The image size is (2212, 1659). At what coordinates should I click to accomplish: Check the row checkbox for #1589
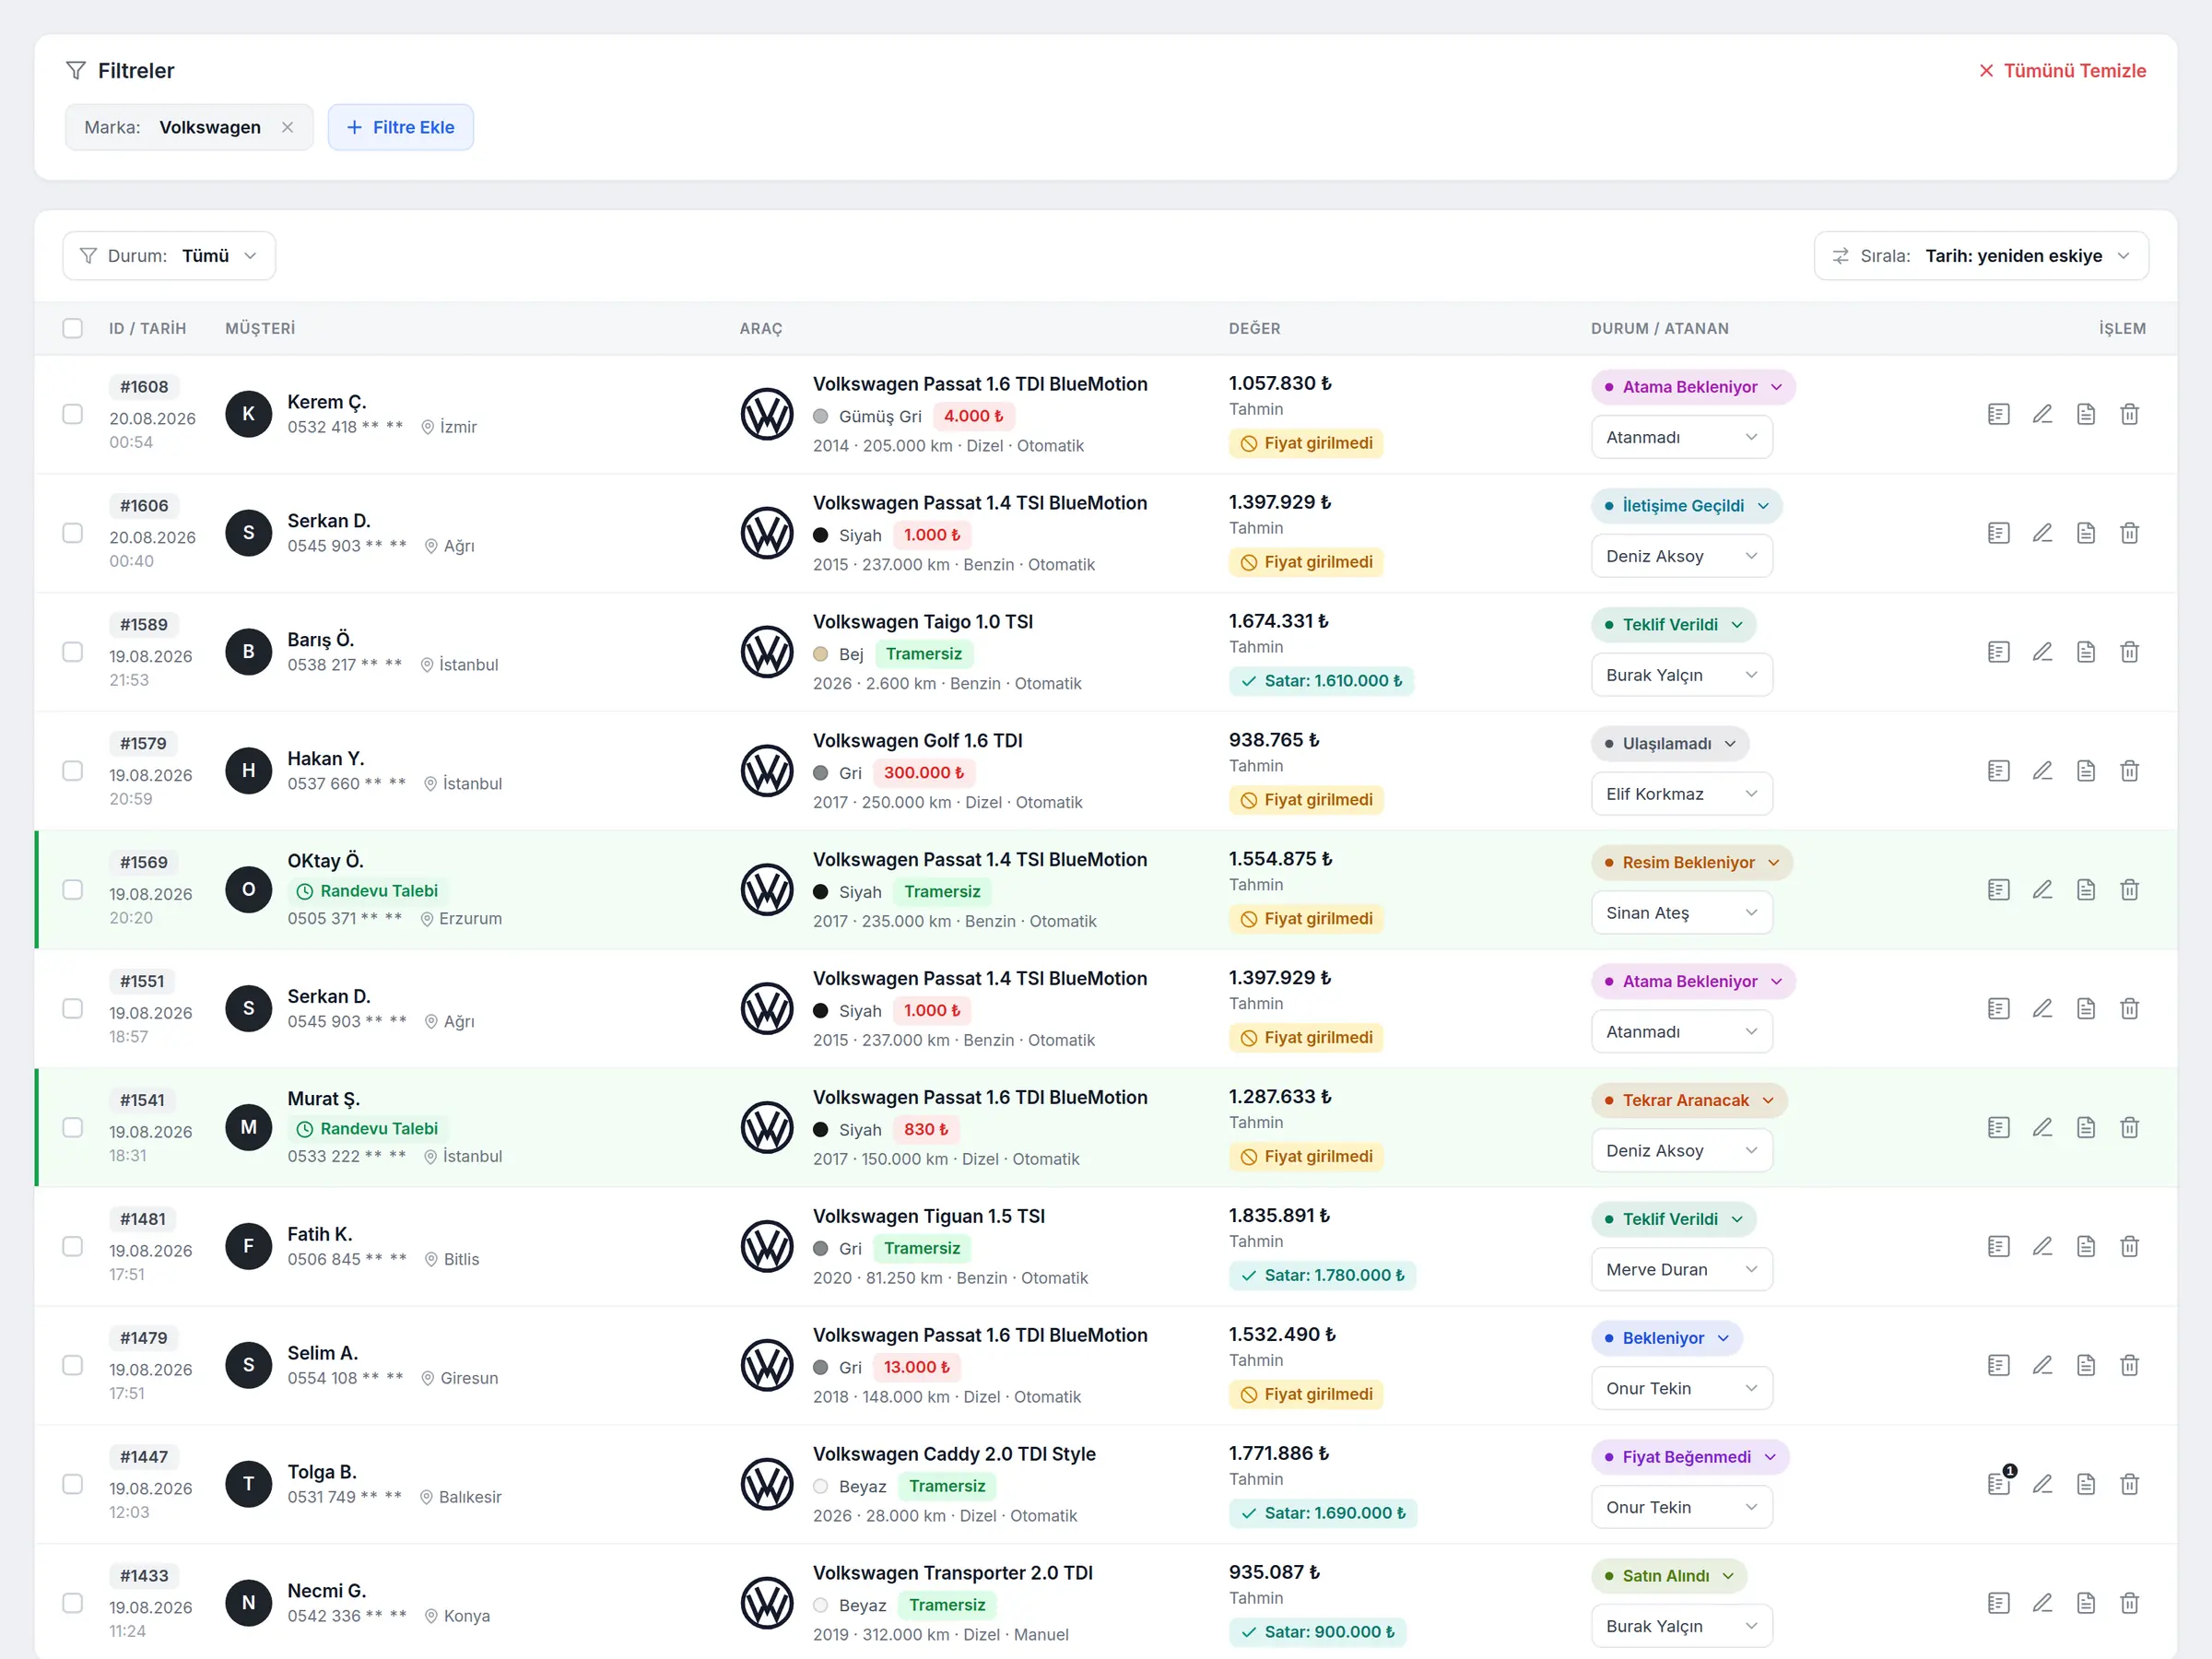(x=73, y=652)
